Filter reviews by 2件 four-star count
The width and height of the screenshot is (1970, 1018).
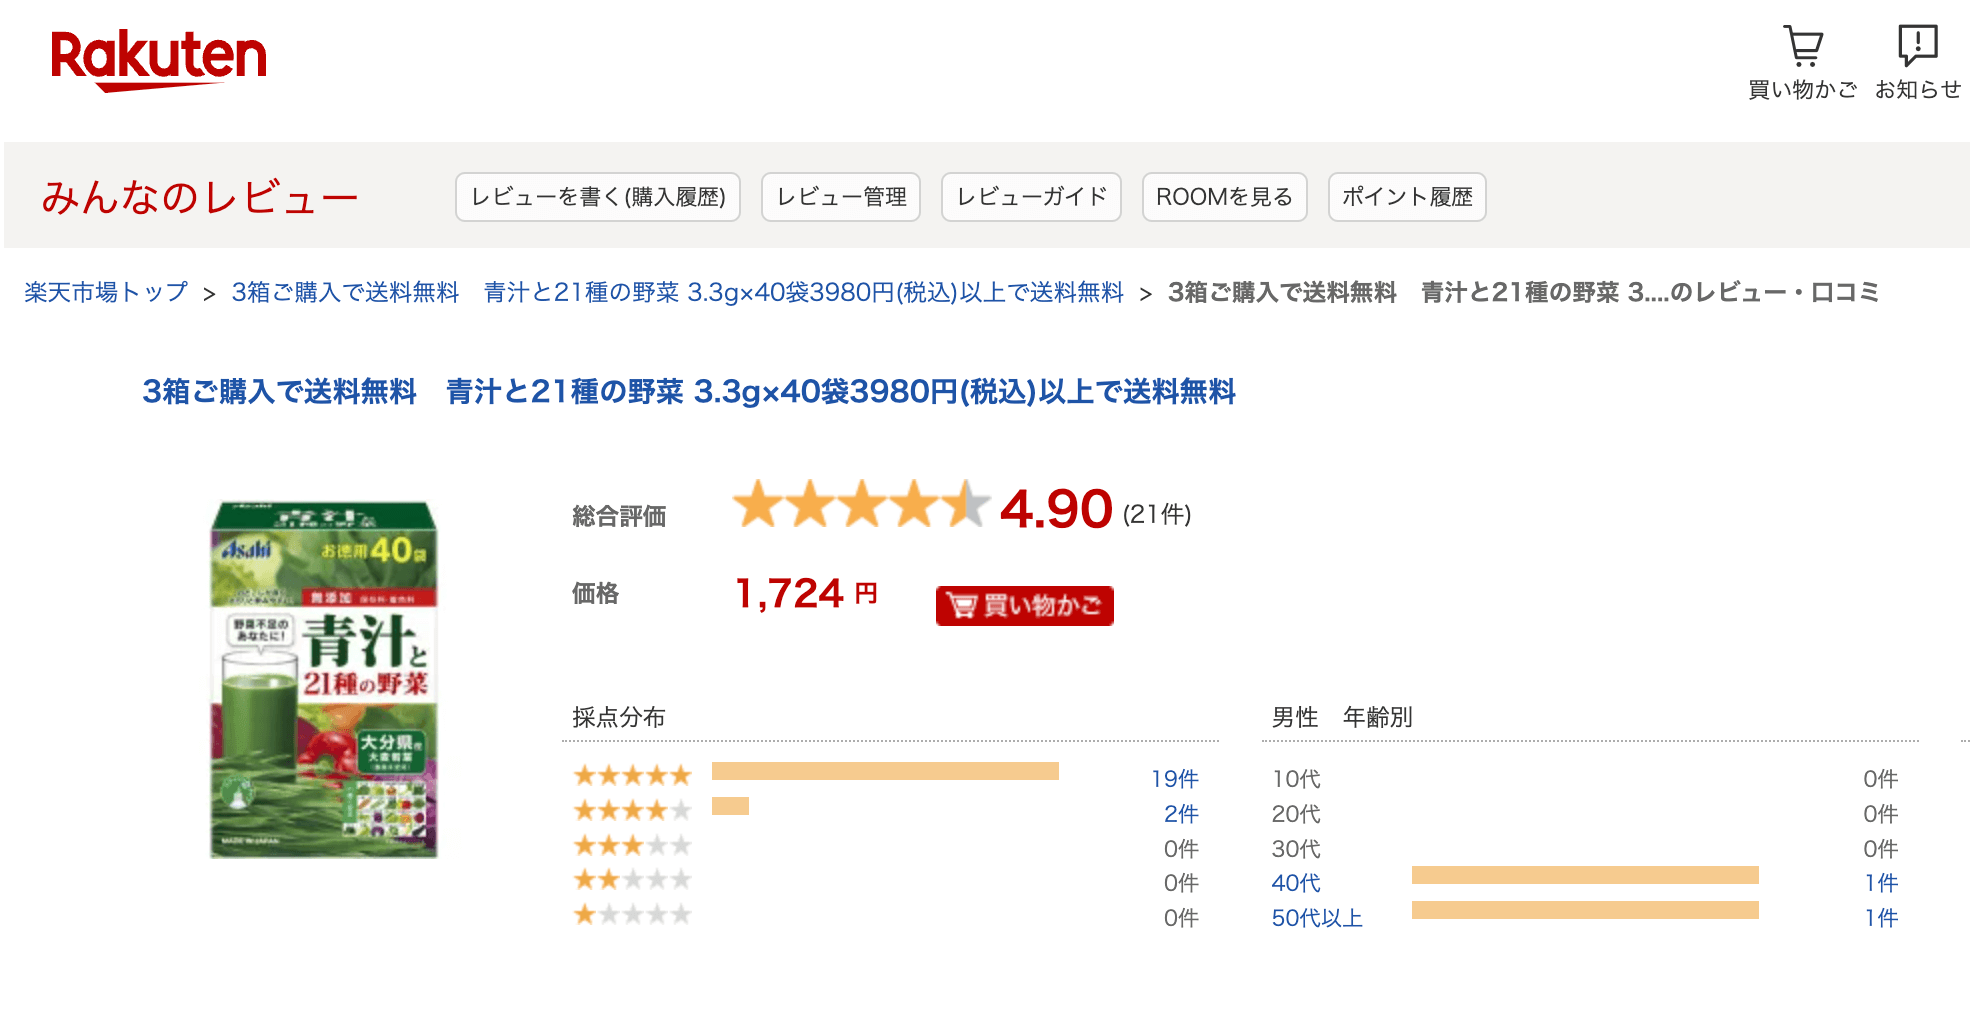coord(1181,814)
